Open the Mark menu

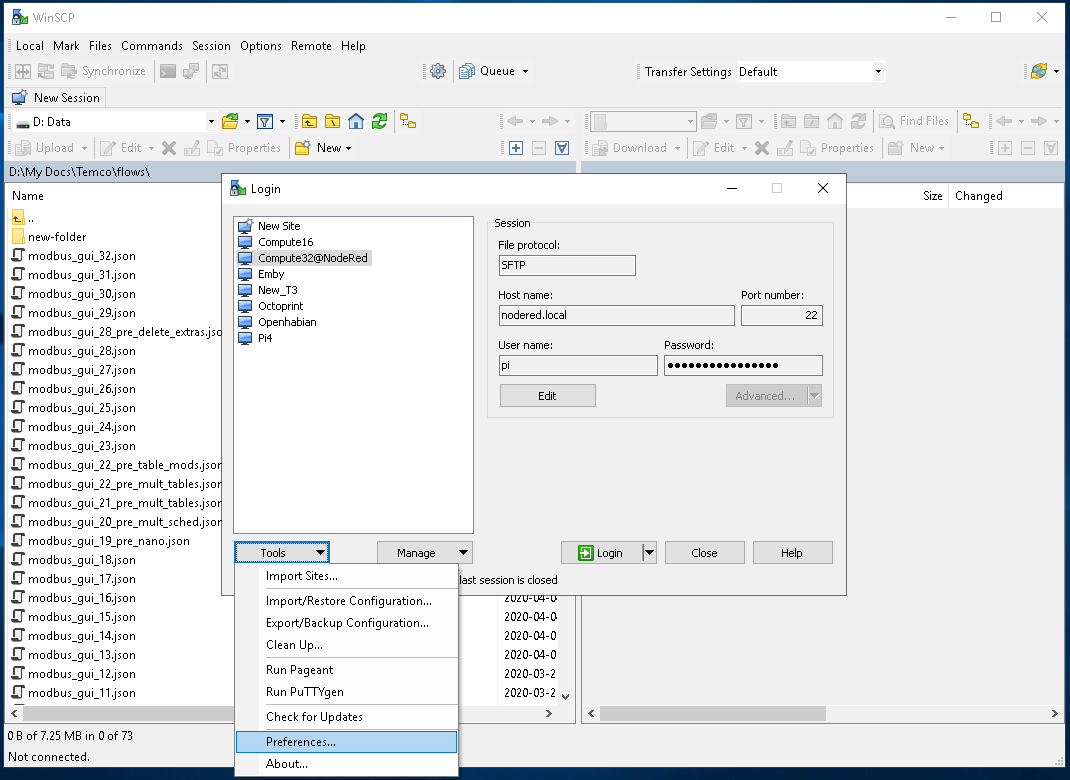[66, 46]
